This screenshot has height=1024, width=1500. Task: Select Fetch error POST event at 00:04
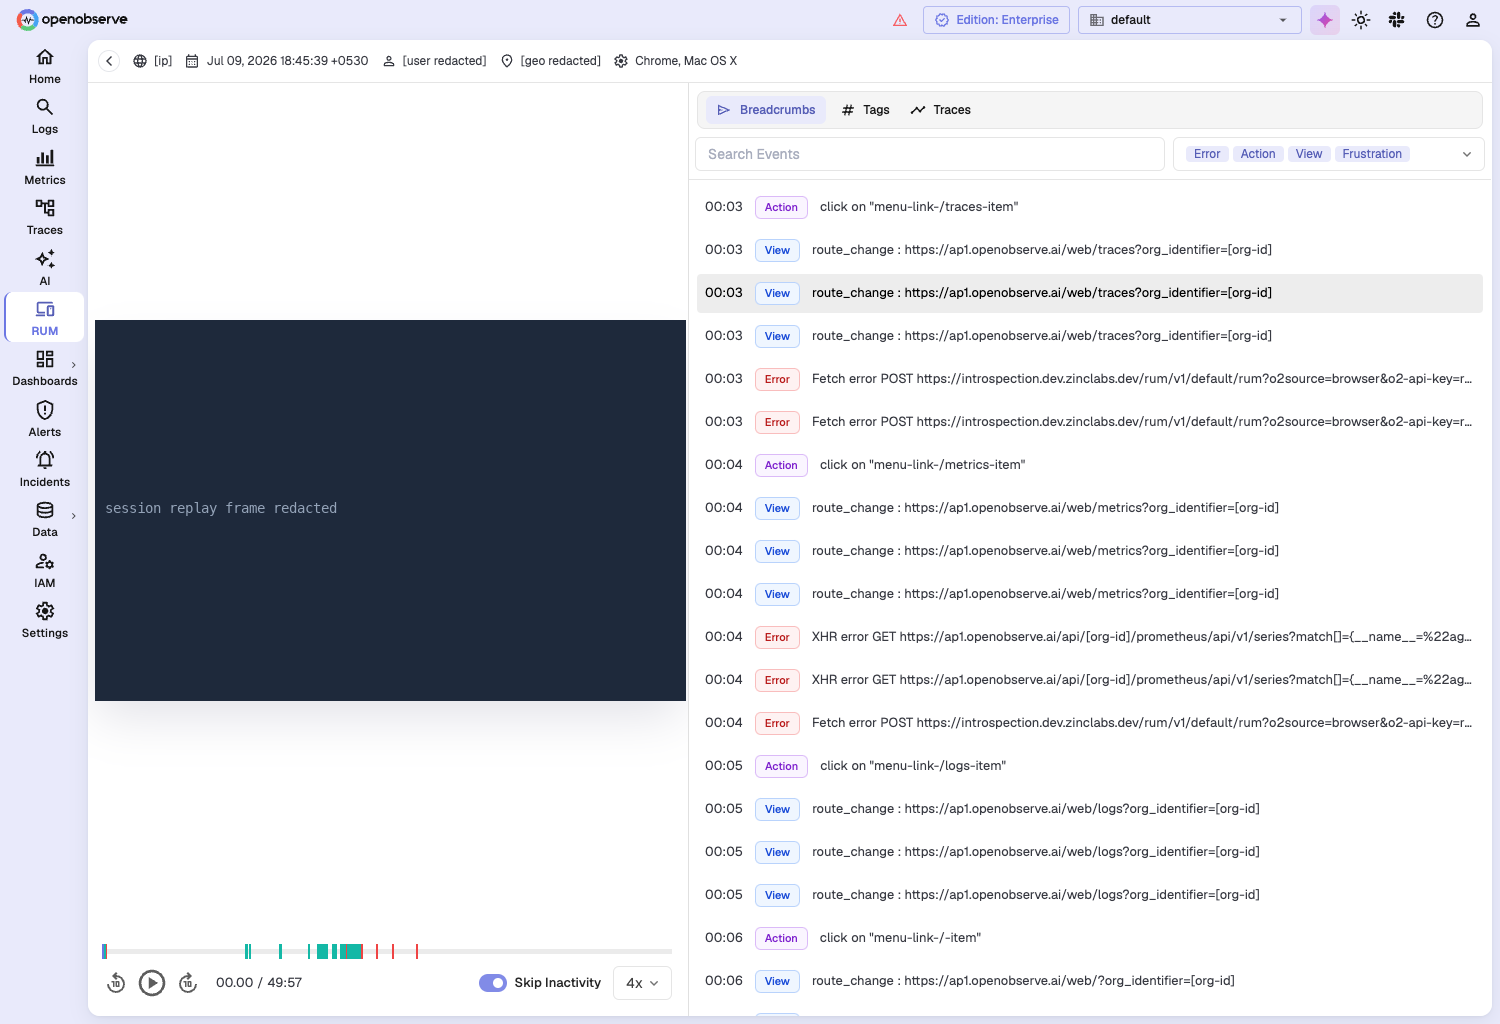tap(1090, 723)
